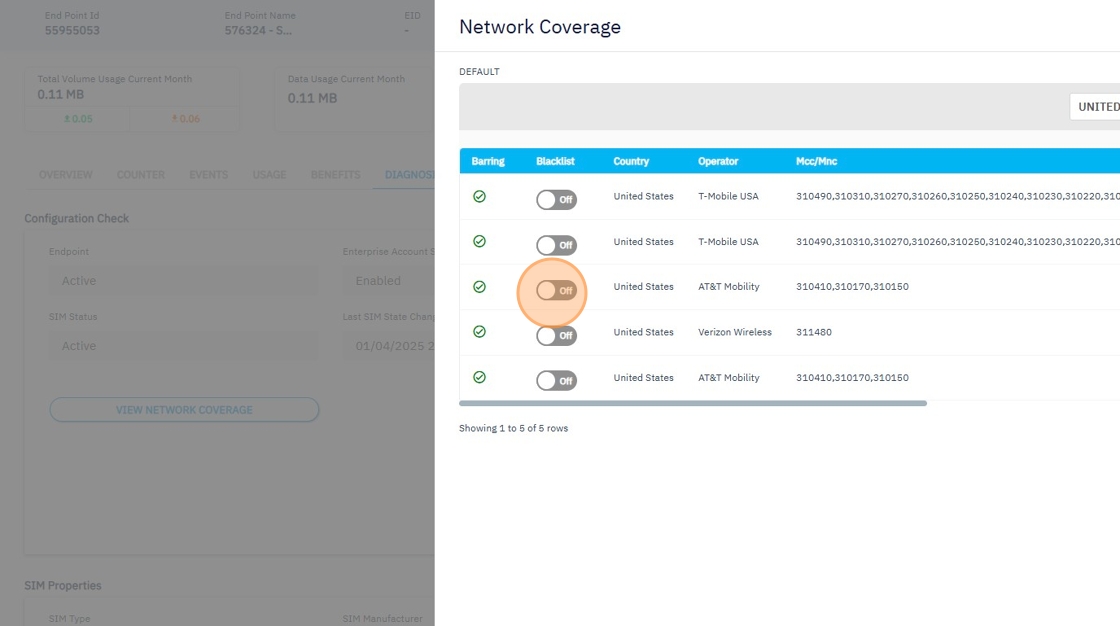Viewport: 1120px width, 626px height.
Task: Click the 'Showing 1 to 5 of 5 rows' text
Action: click(x=514, y=429)
